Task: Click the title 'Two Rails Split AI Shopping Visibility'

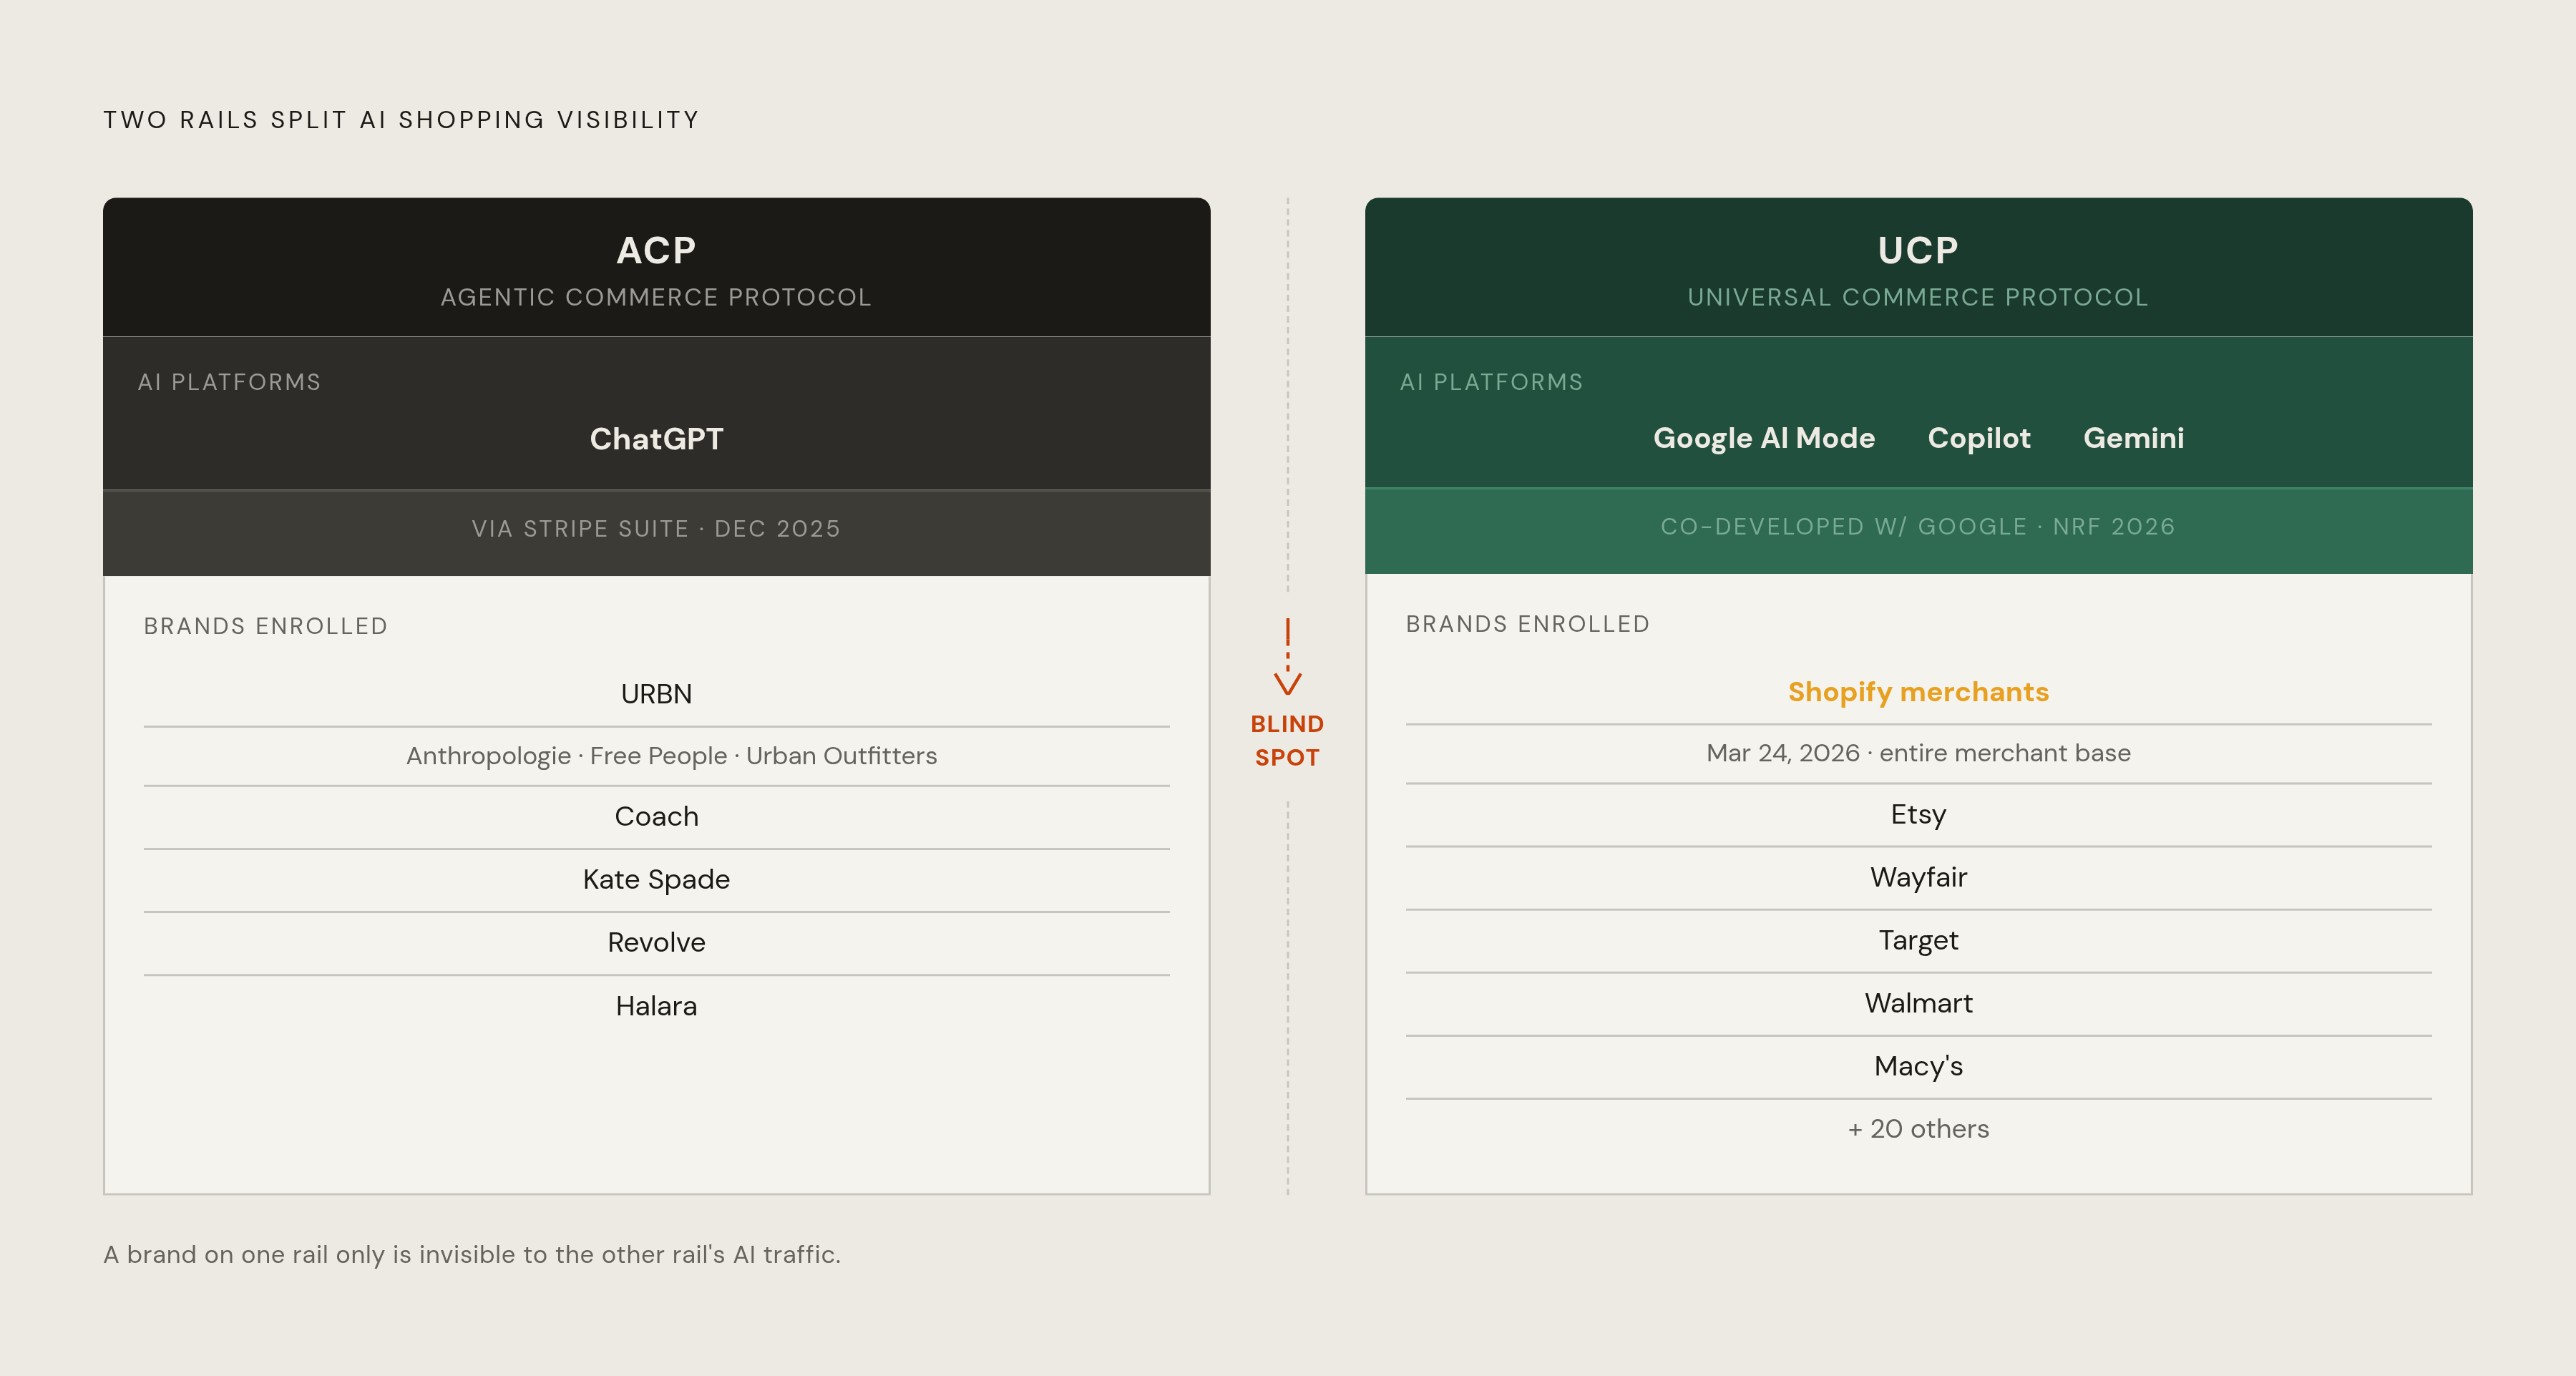Action: click(x=401, y=120)
